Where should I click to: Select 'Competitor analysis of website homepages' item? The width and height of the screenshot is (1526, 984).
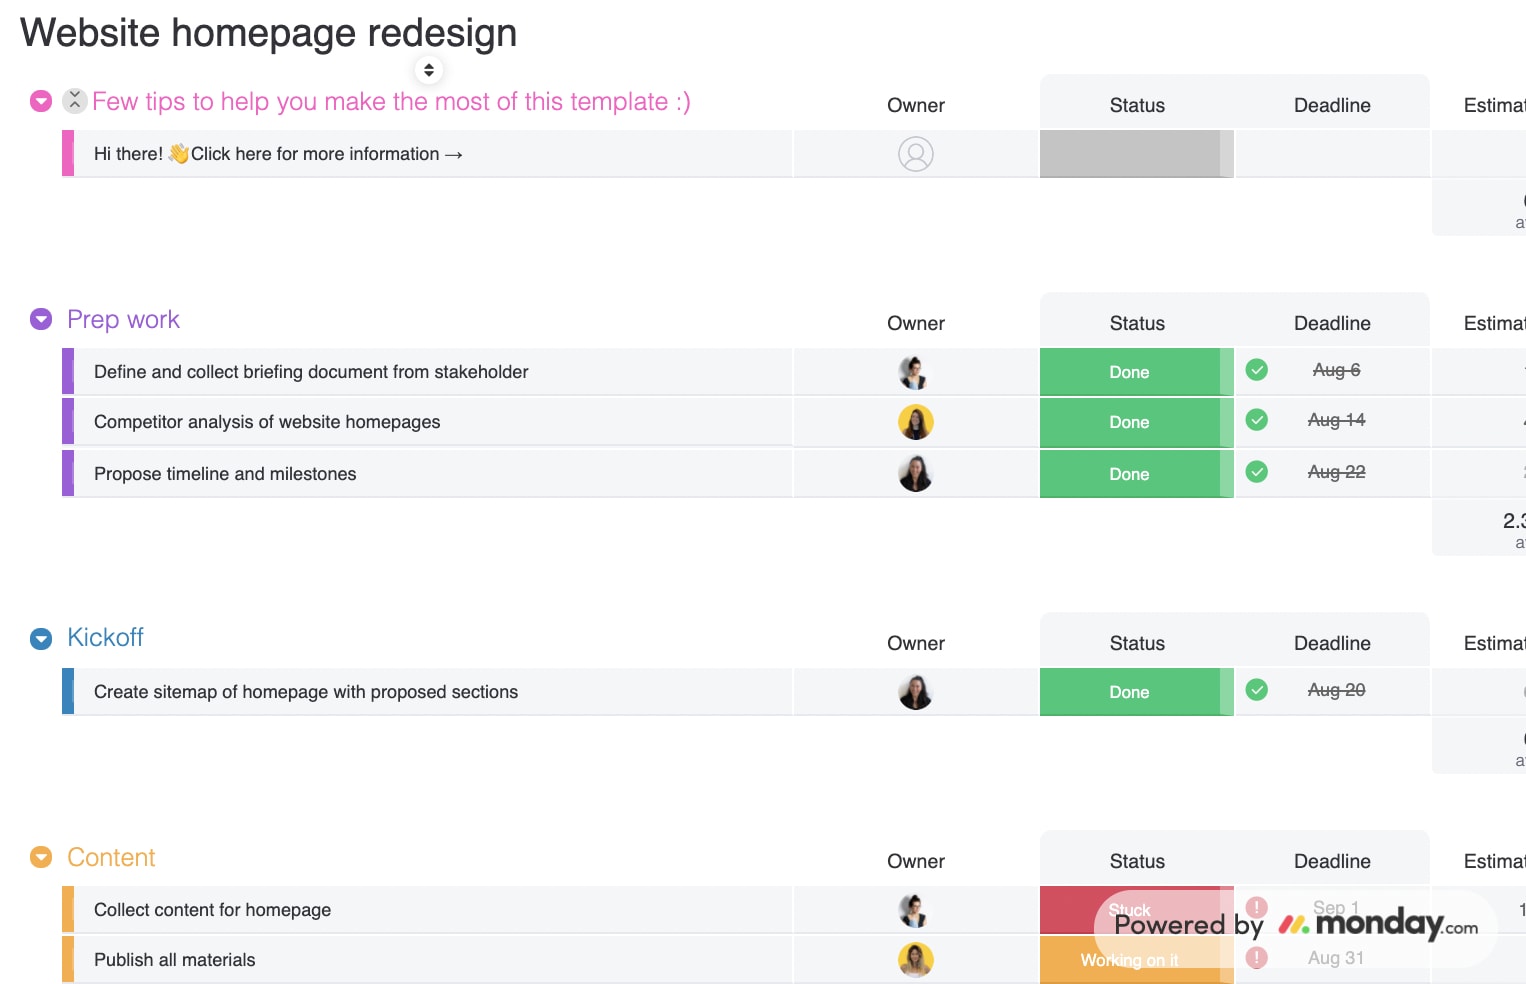(x=267, y=422)
